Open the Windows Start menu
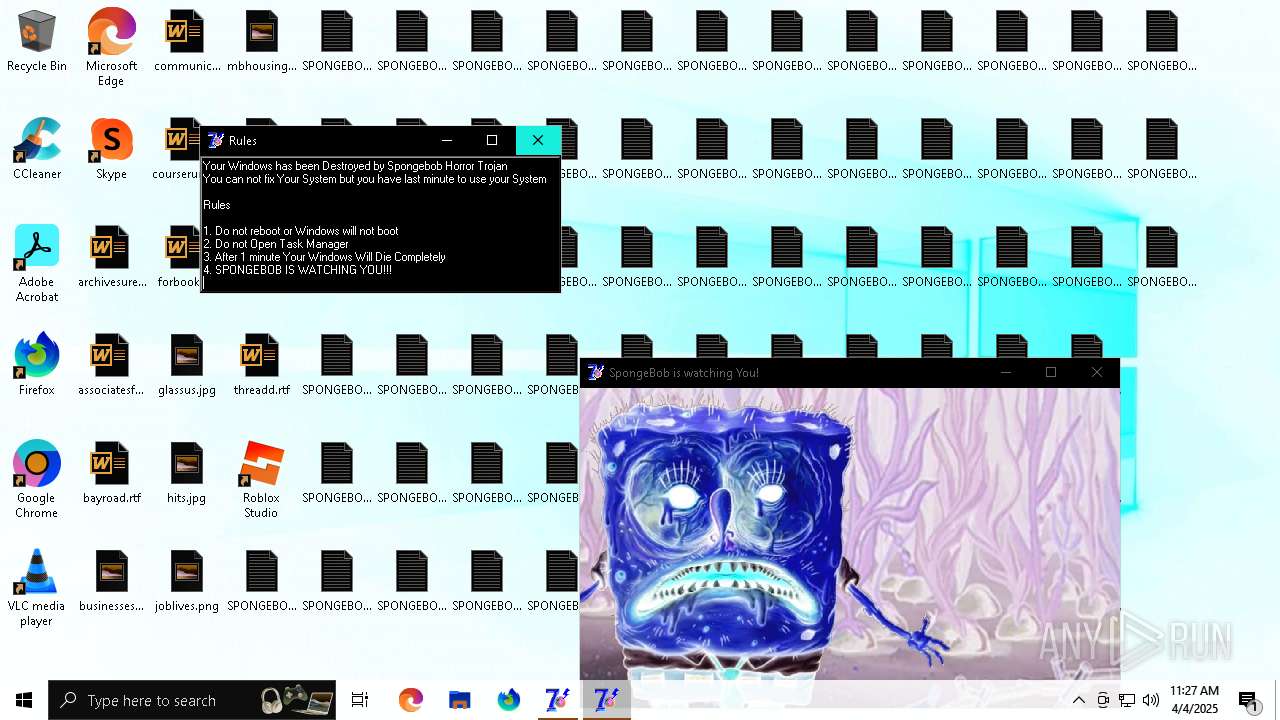This screenshot has width=1280, height=720. click(x=24, y=700)
